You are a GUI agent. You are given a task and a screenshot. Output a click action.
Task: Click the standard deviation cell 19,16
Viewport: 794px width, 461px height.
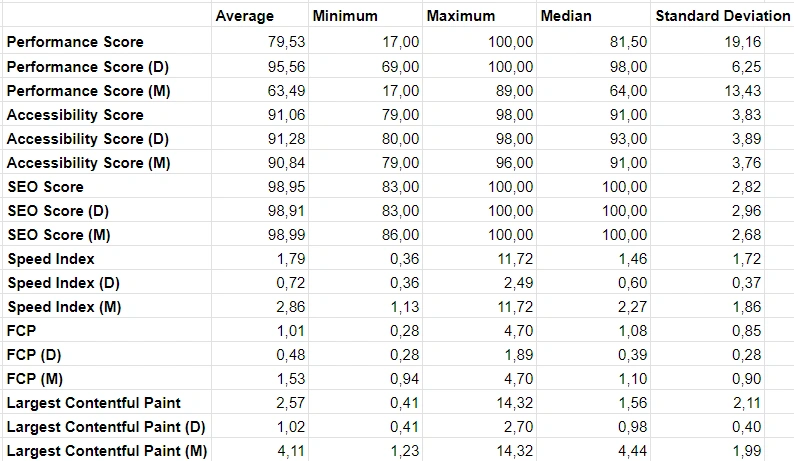[x=707, y=42]
